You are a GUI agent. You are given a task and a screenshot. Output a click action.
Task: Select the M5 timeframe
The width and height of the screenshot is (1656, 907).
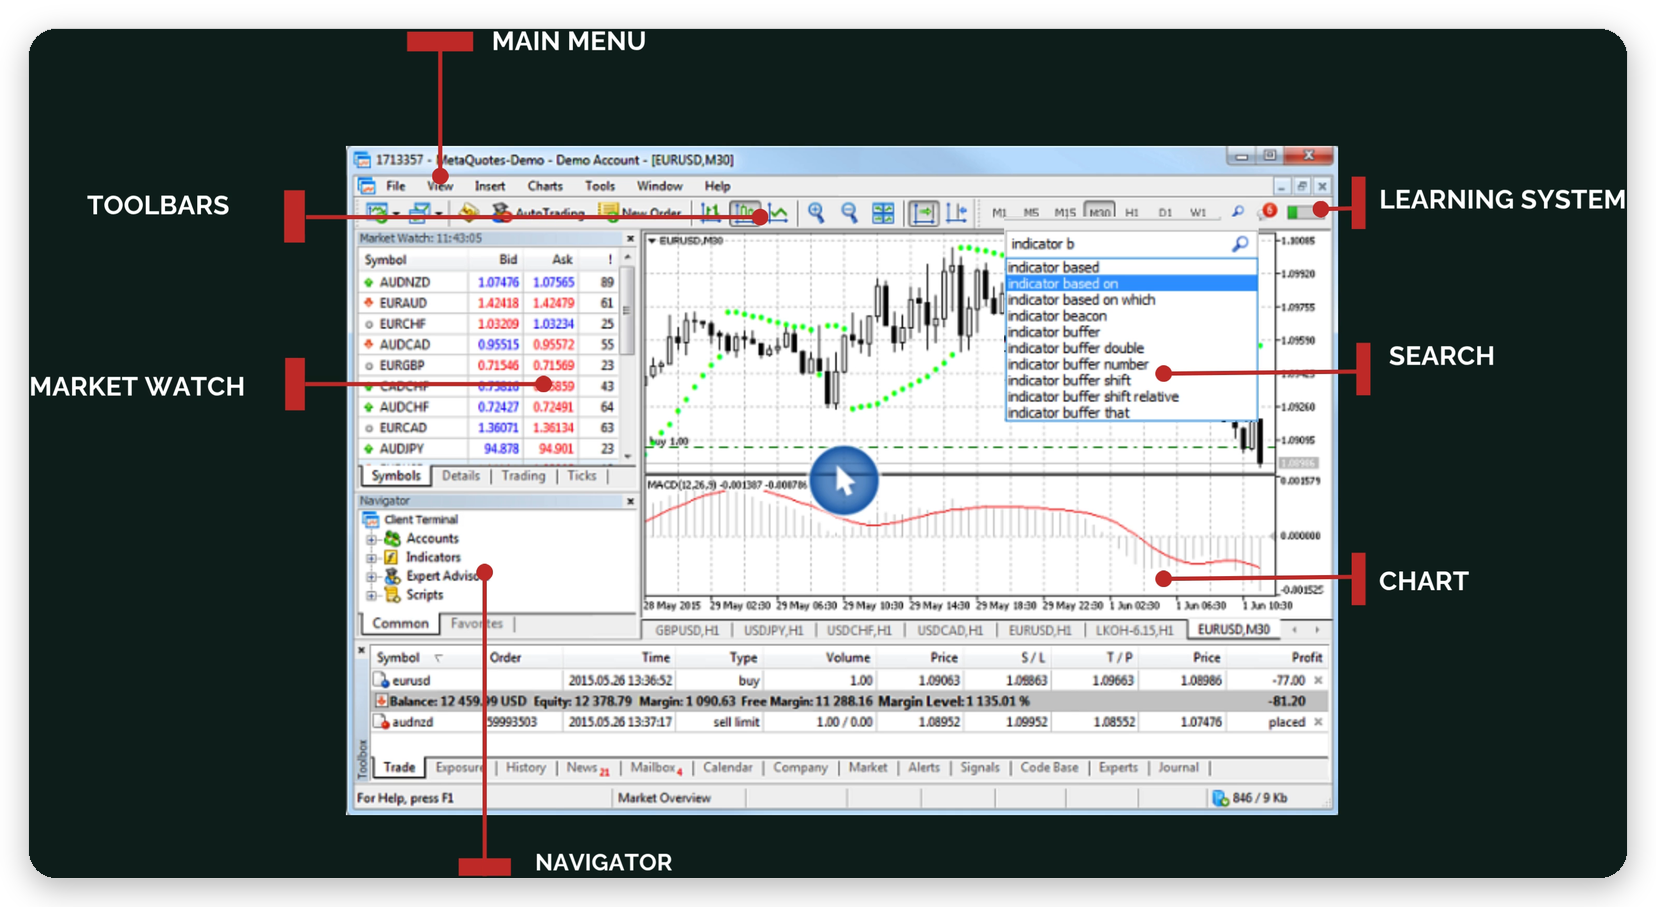pyautogui.click(x=1031, y=213)
